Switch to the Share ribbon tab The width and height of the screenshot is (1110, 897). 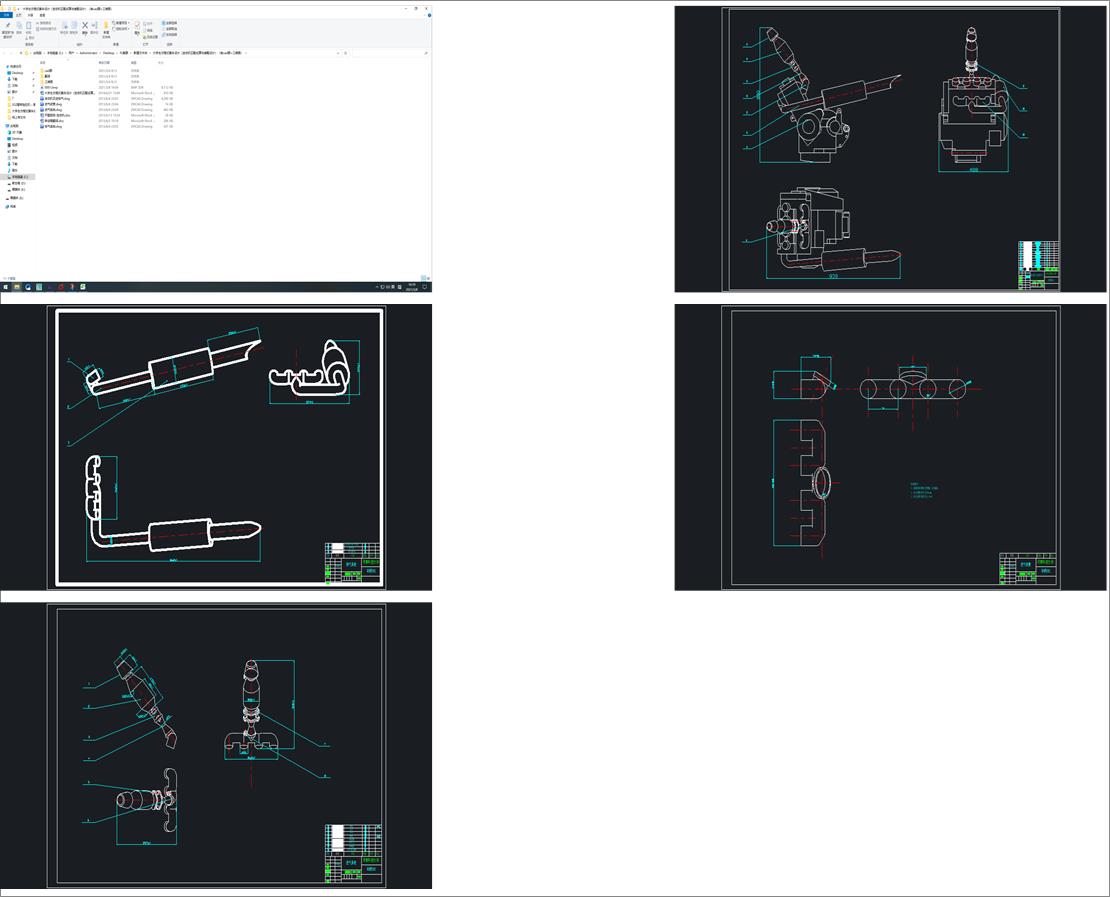click(30, 15)
